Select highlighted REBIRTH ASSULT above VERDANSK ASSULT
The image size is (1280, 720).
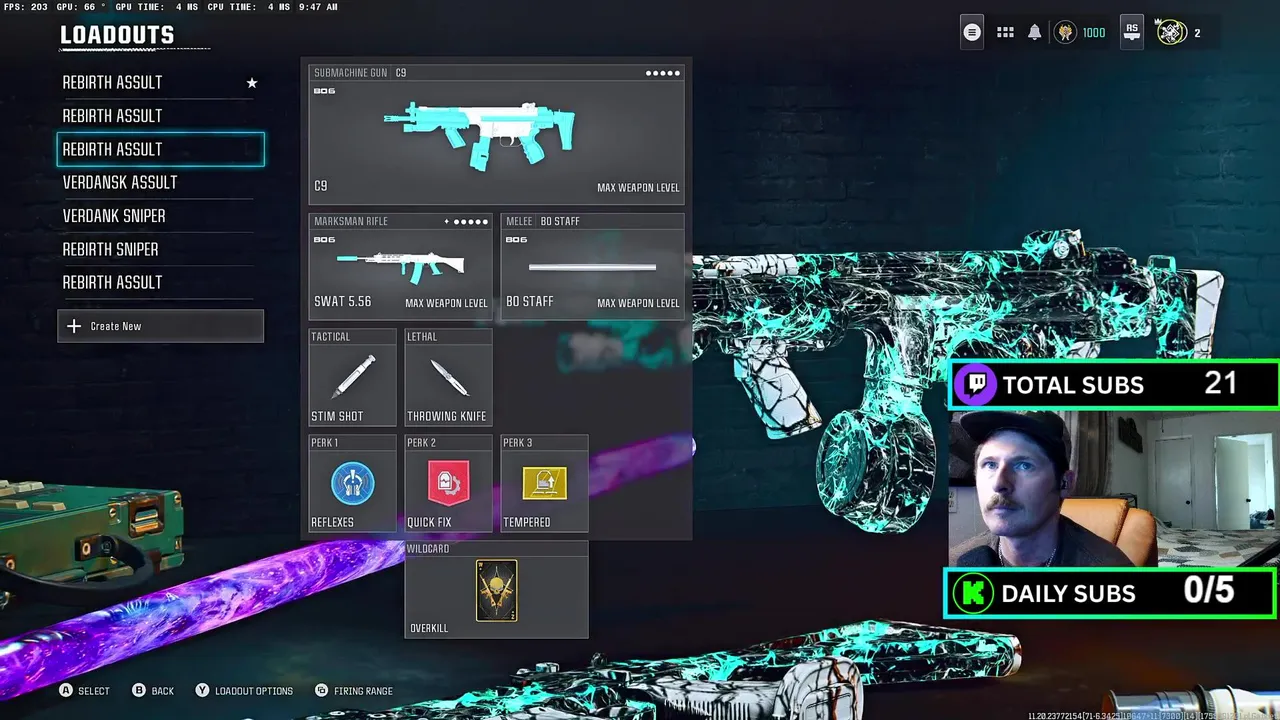pos(160,149)
